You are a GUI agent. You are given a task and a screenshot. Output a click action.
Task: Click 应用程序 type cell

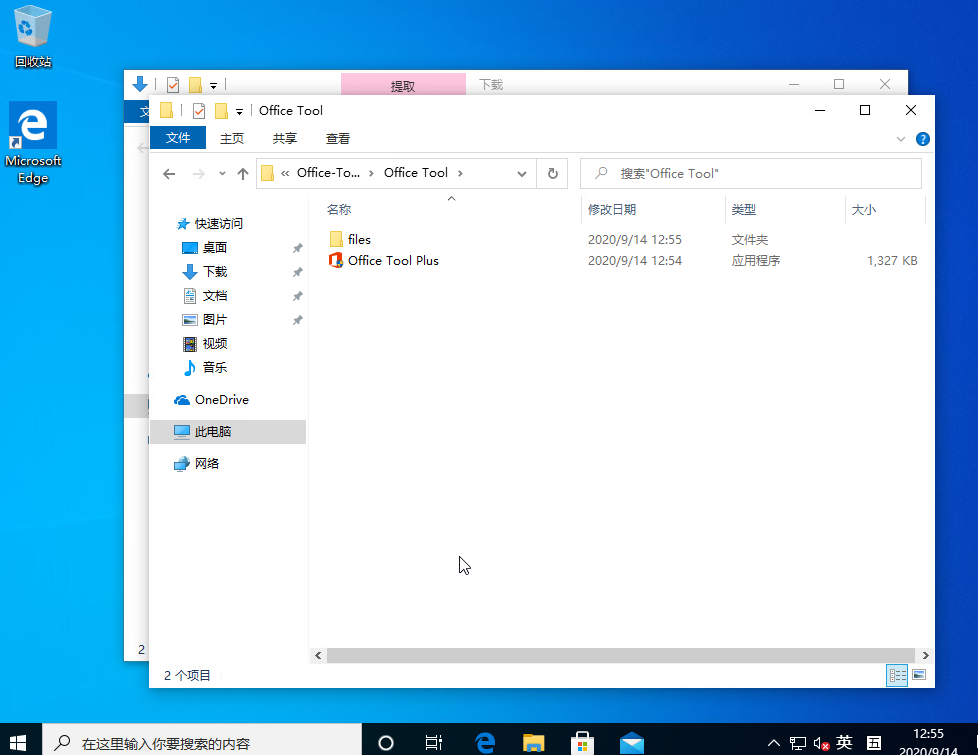(x=755, y=261)
